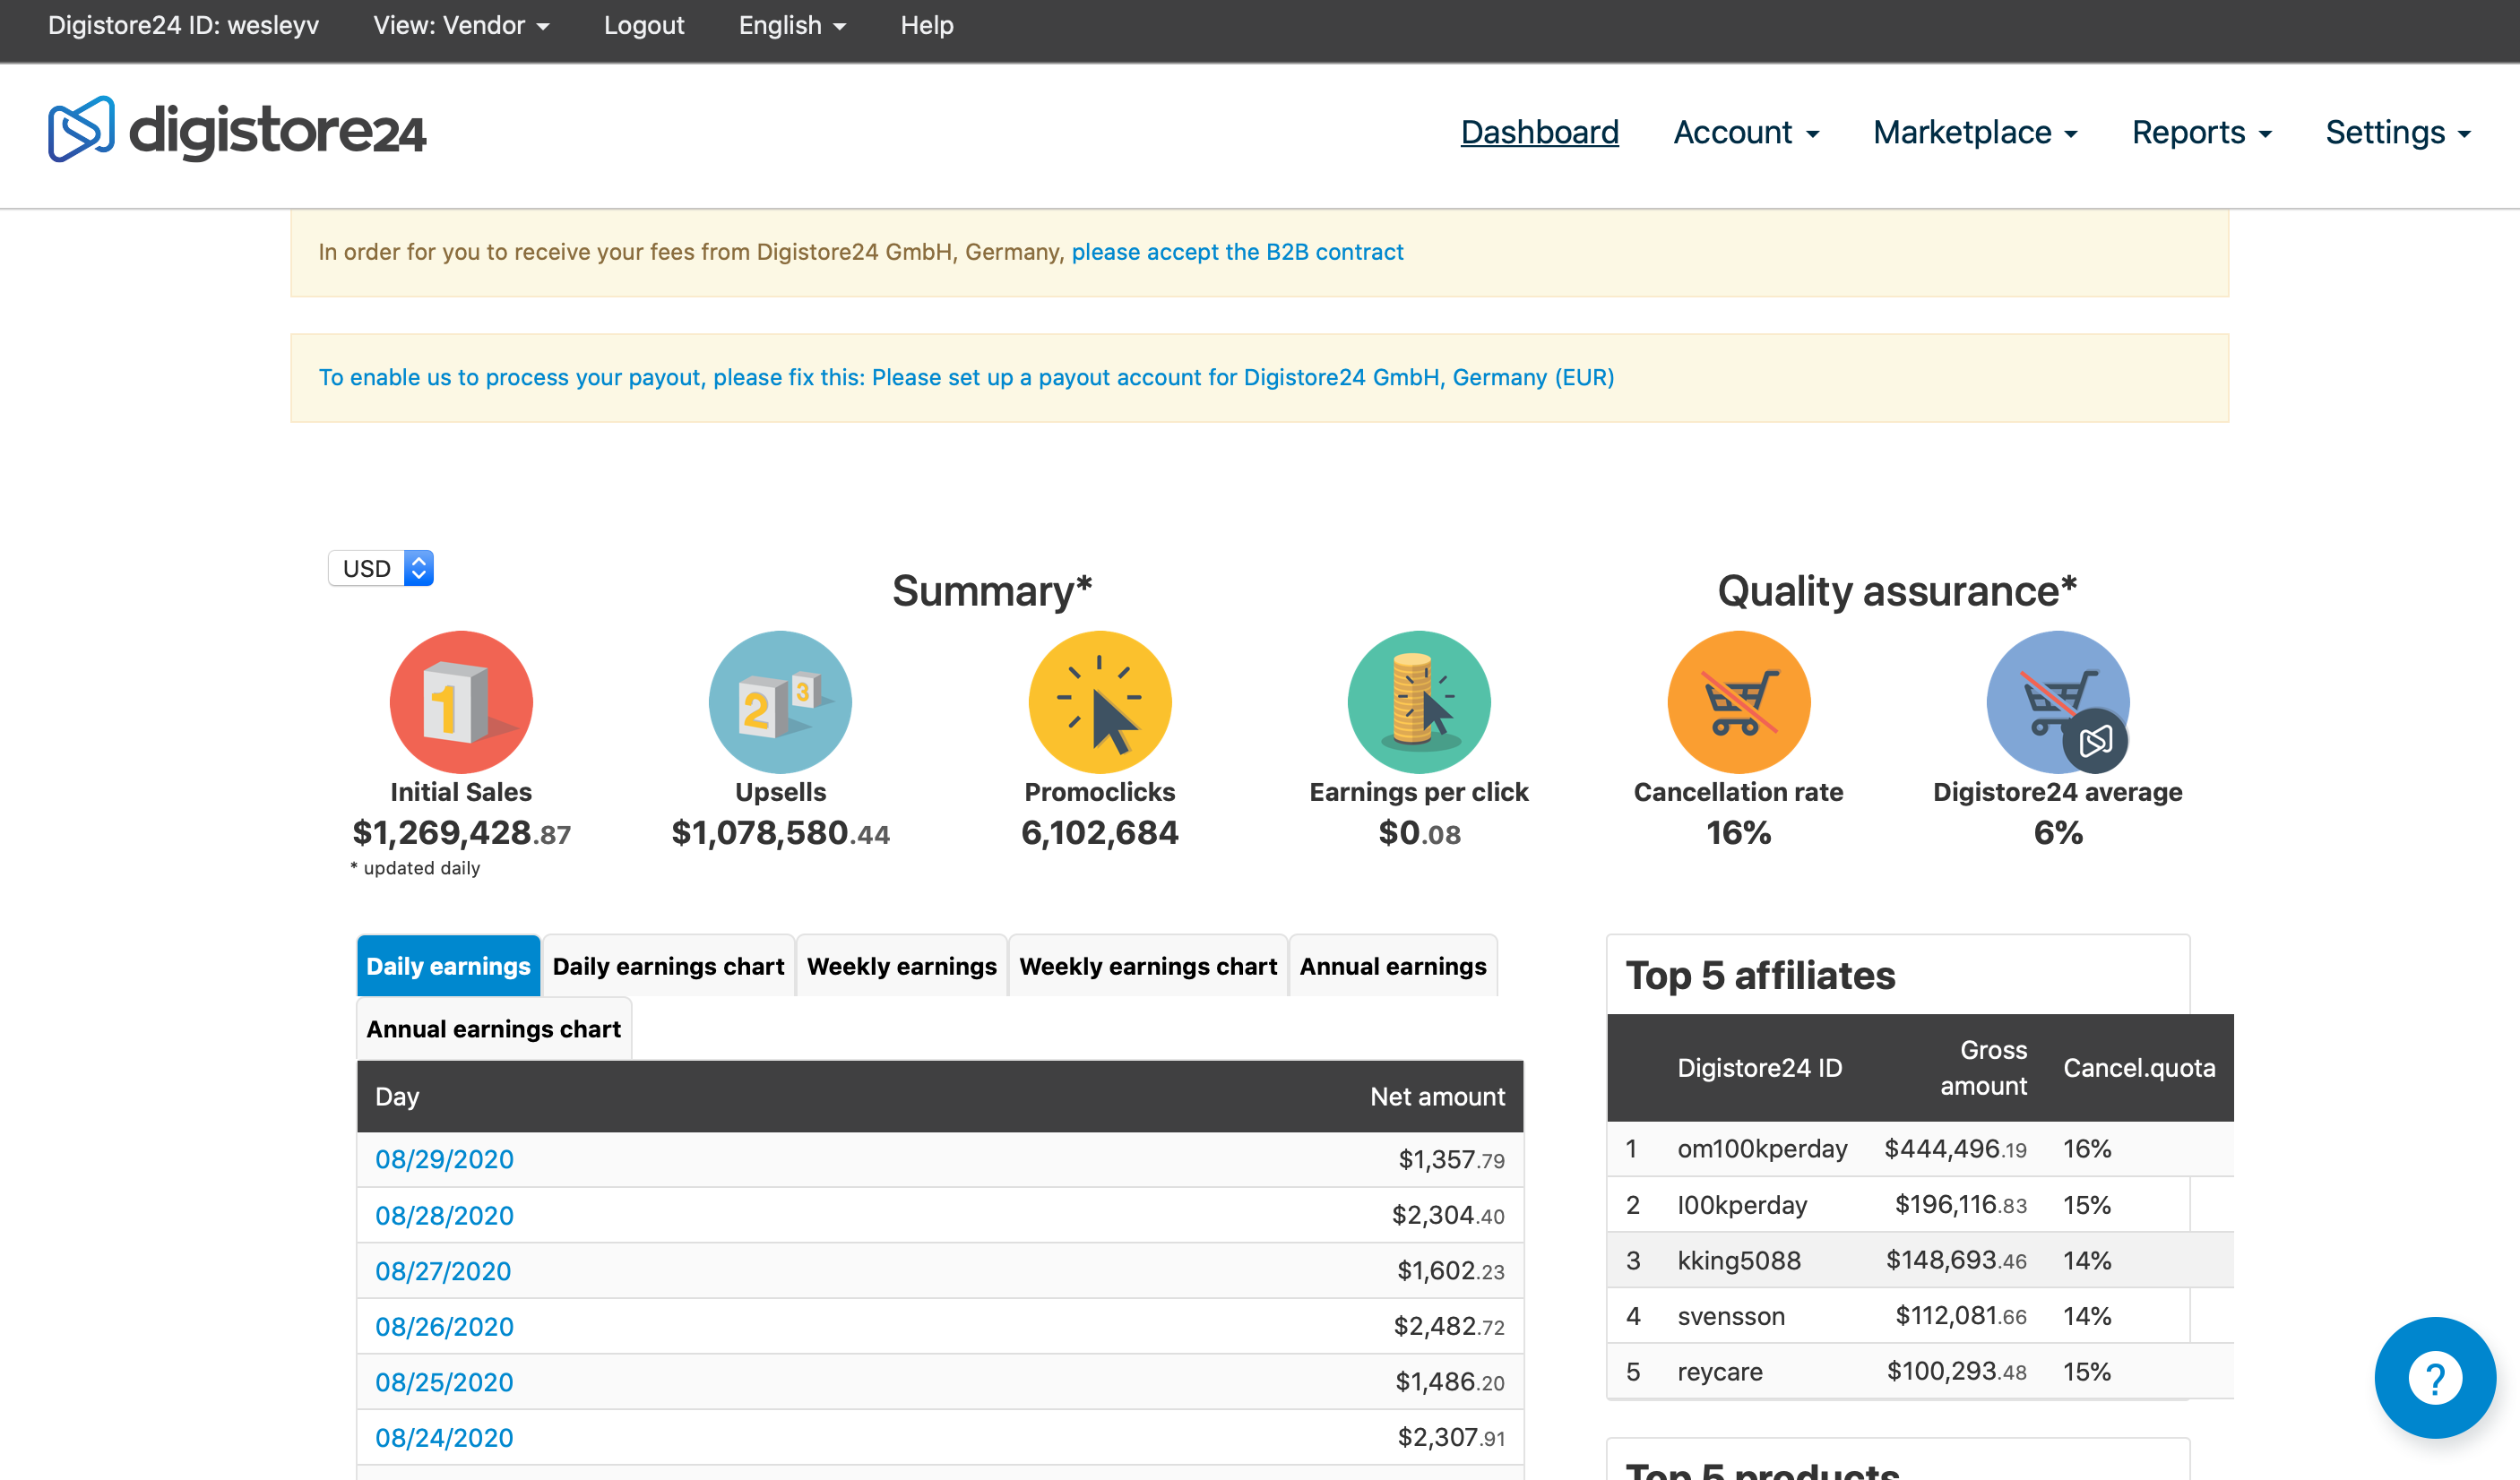Click the Logout link
This screenshot has width=2520, height=1480.
(644, 26)
